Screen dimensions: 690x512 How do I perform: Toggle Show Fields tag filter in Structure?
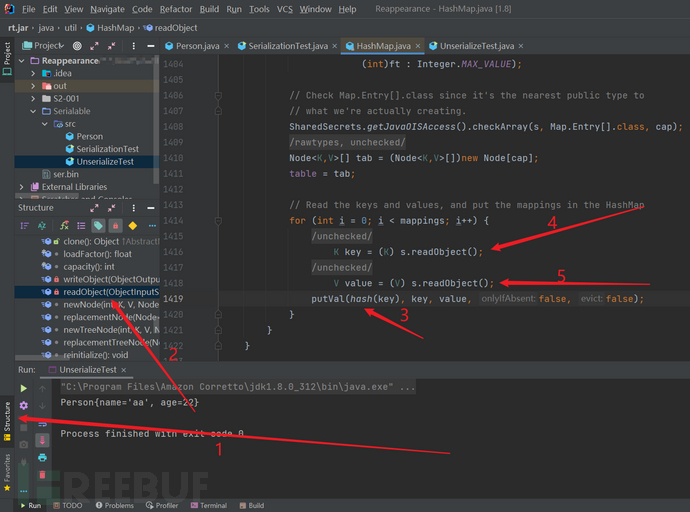click(x=97, y=226)
